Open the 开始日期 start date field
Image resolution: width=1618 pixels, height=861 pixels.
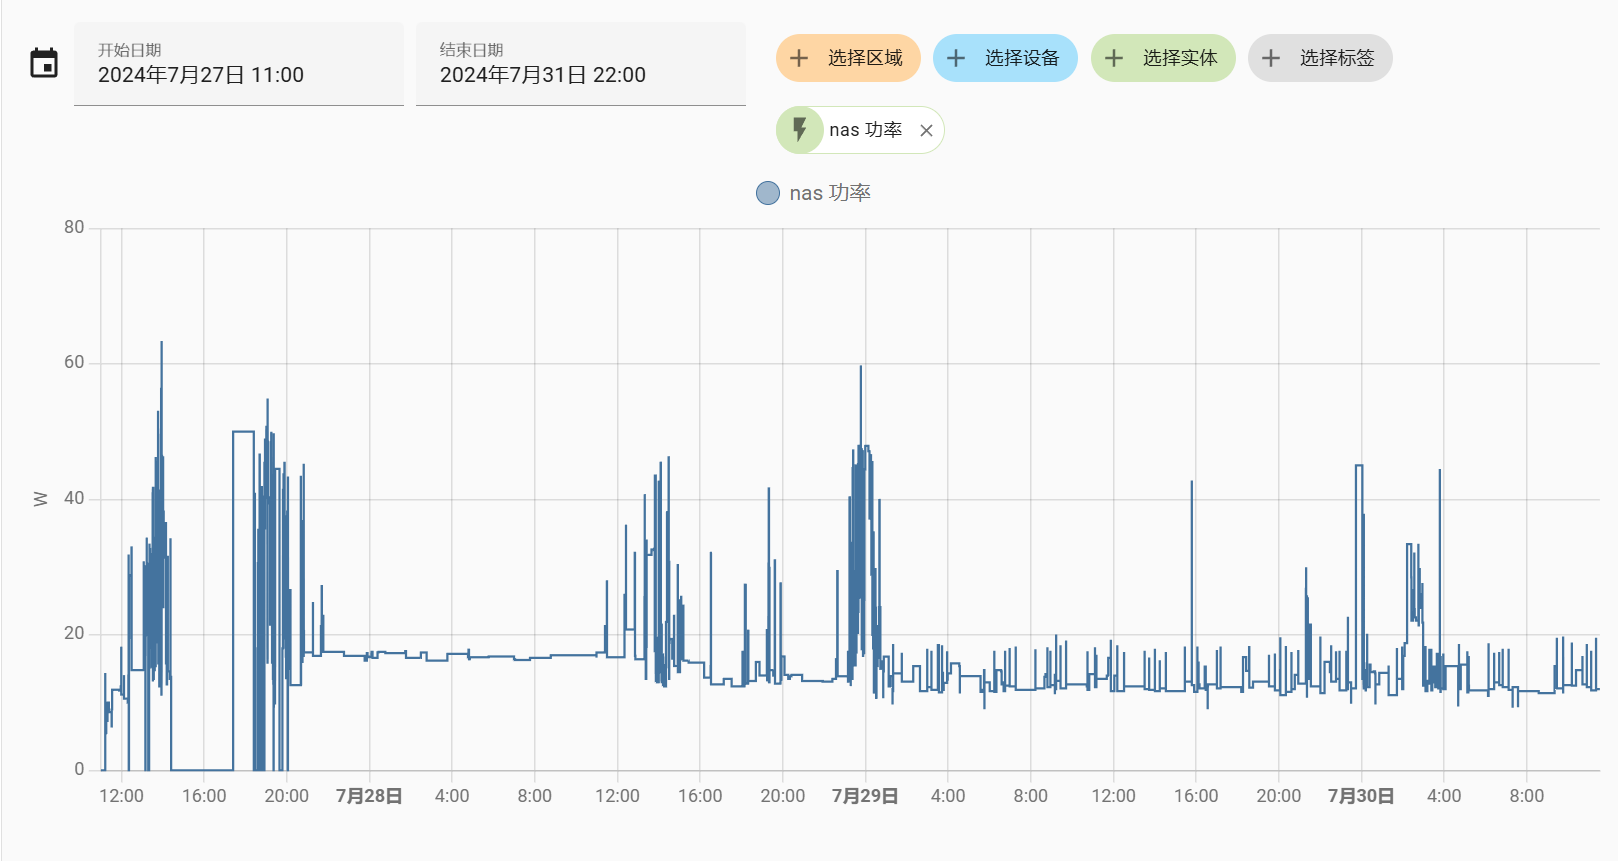click(239, 64)
